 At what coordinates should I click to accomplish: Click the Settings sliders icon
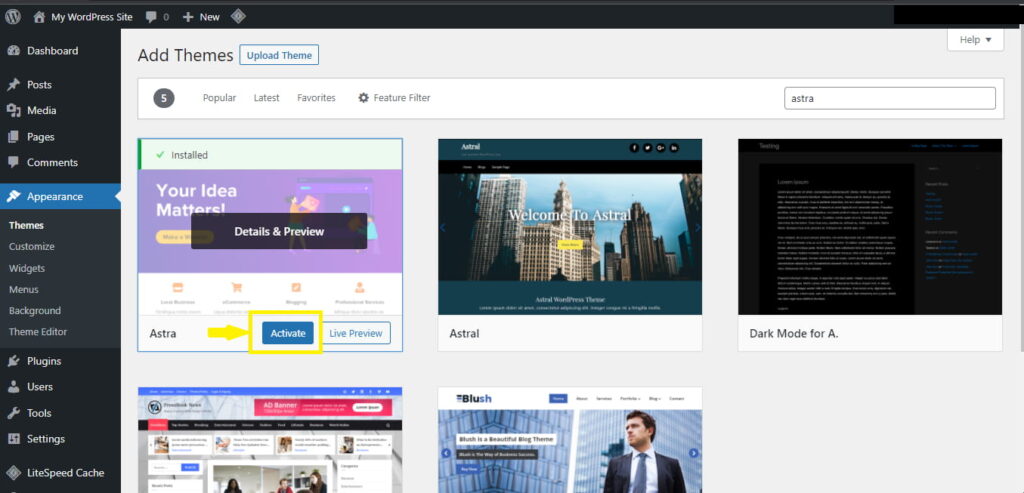pos(13,439)
